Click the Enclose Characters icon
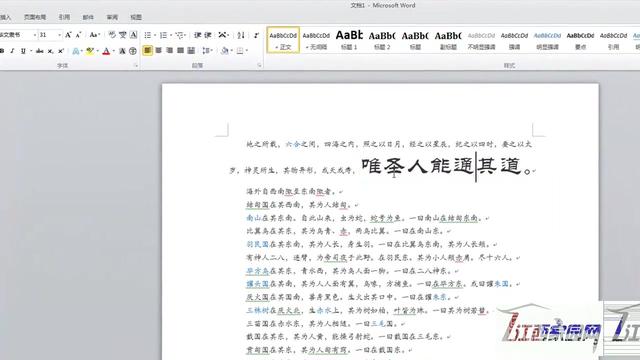640x360 pixels. (133, 51)
